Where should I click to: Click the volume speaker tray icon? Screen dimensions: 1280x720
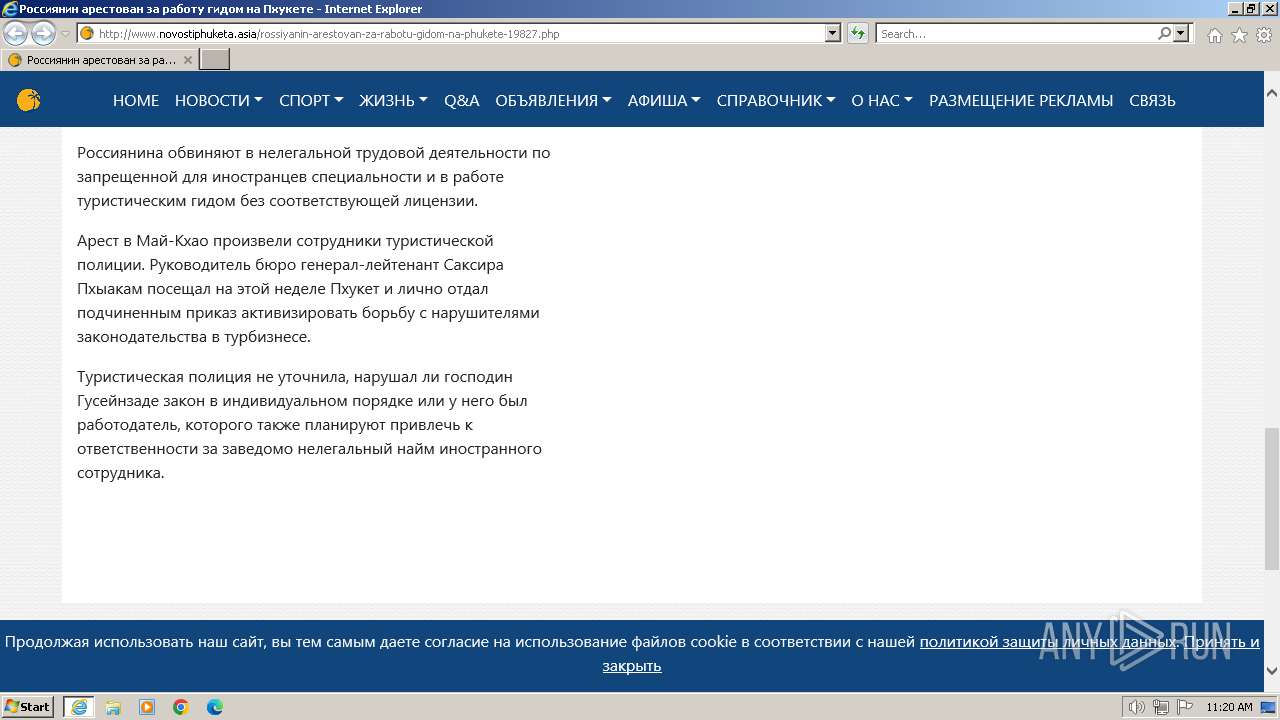click(1138, 707)
